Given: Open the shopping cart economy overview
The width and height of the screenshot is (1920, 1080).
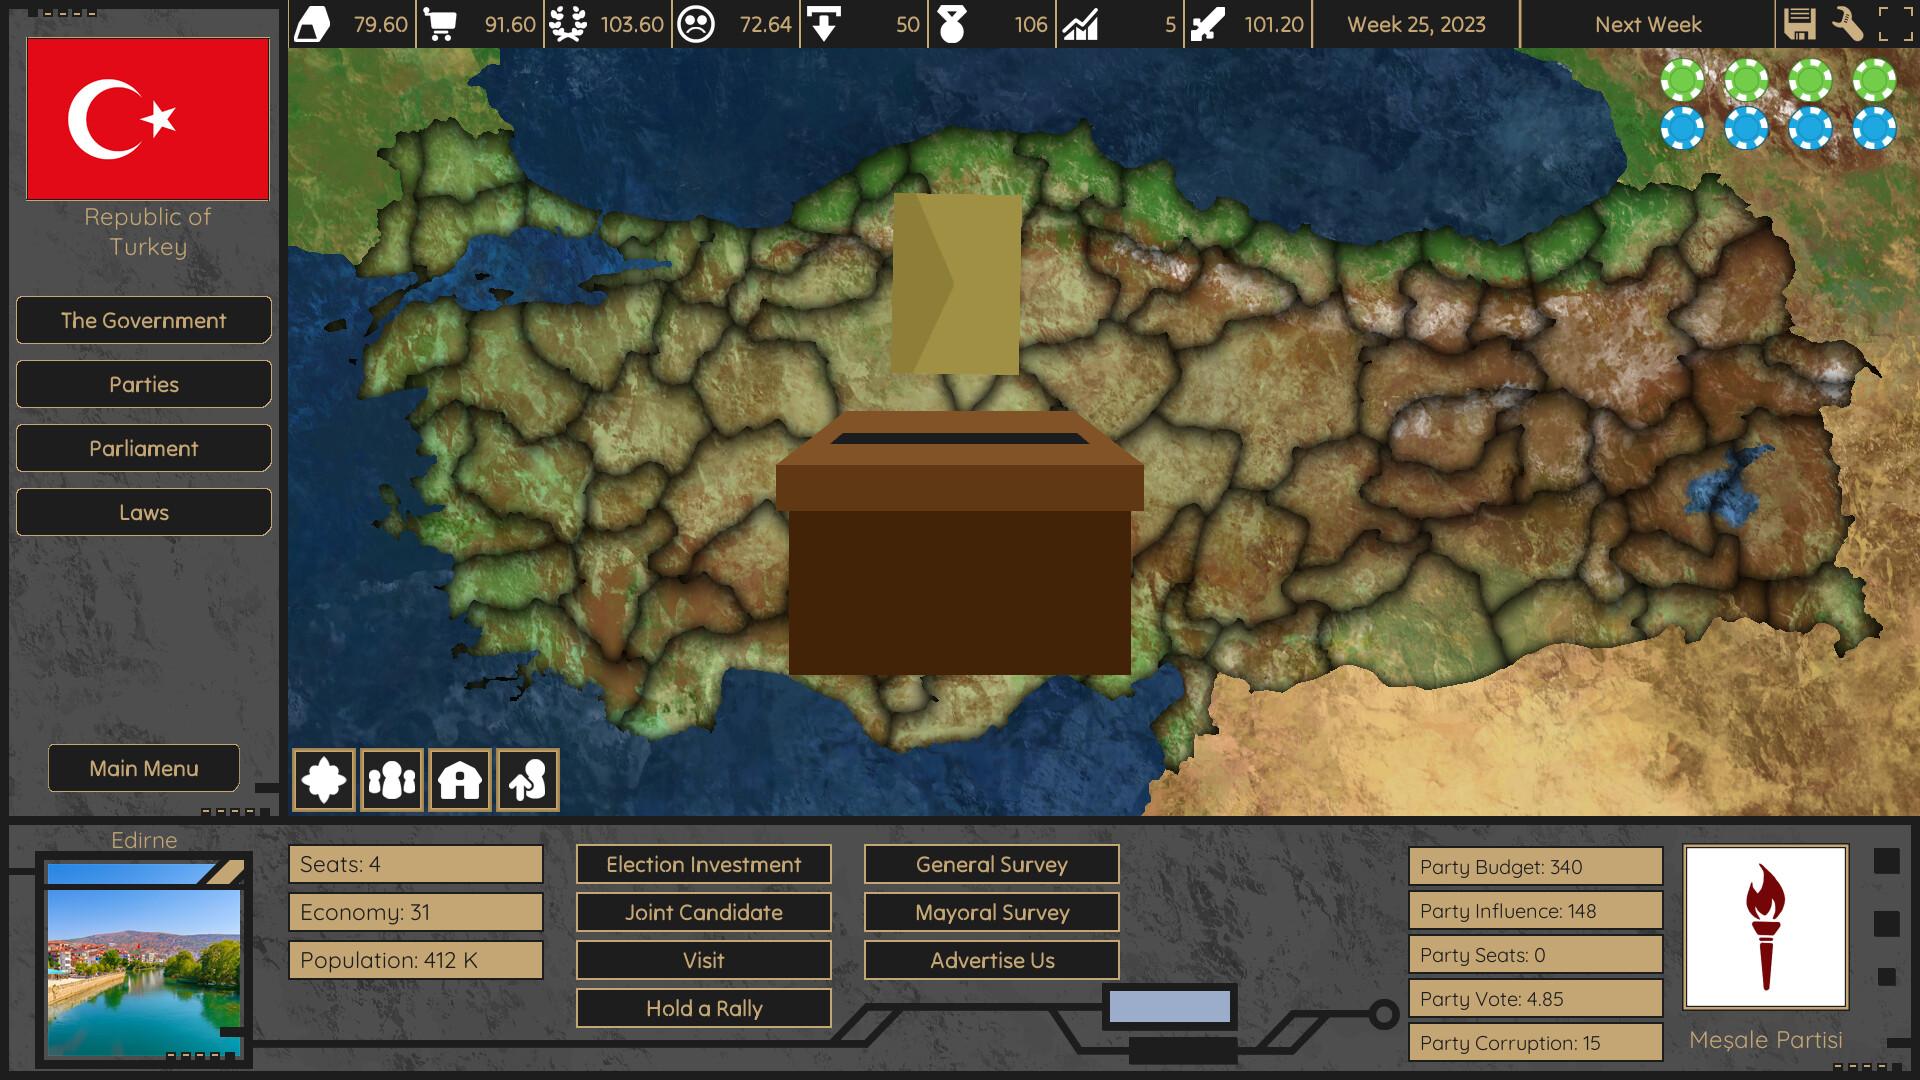Looking at the screenshot, I should click(440, 24).
